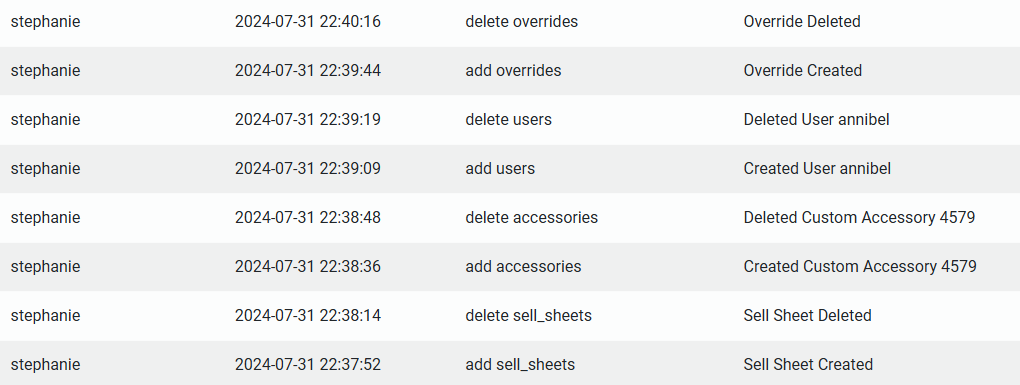Click the 'delete overrides' action cell
Image resolution: width=1020 pixels, height=385 pixels.
(x=522, y=21)
